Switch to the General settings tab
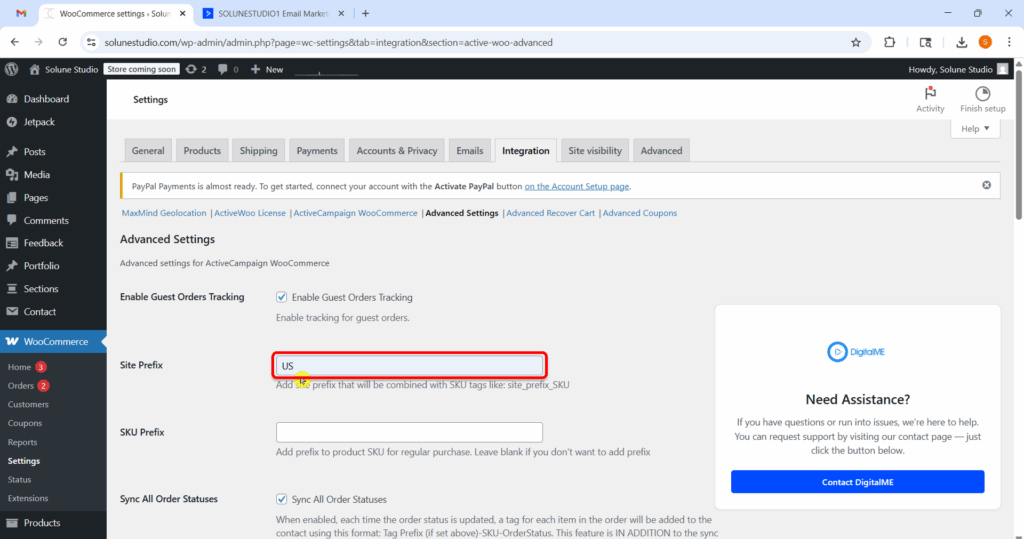The height and width of the screenshot is (539, 1024). [148, 150]
